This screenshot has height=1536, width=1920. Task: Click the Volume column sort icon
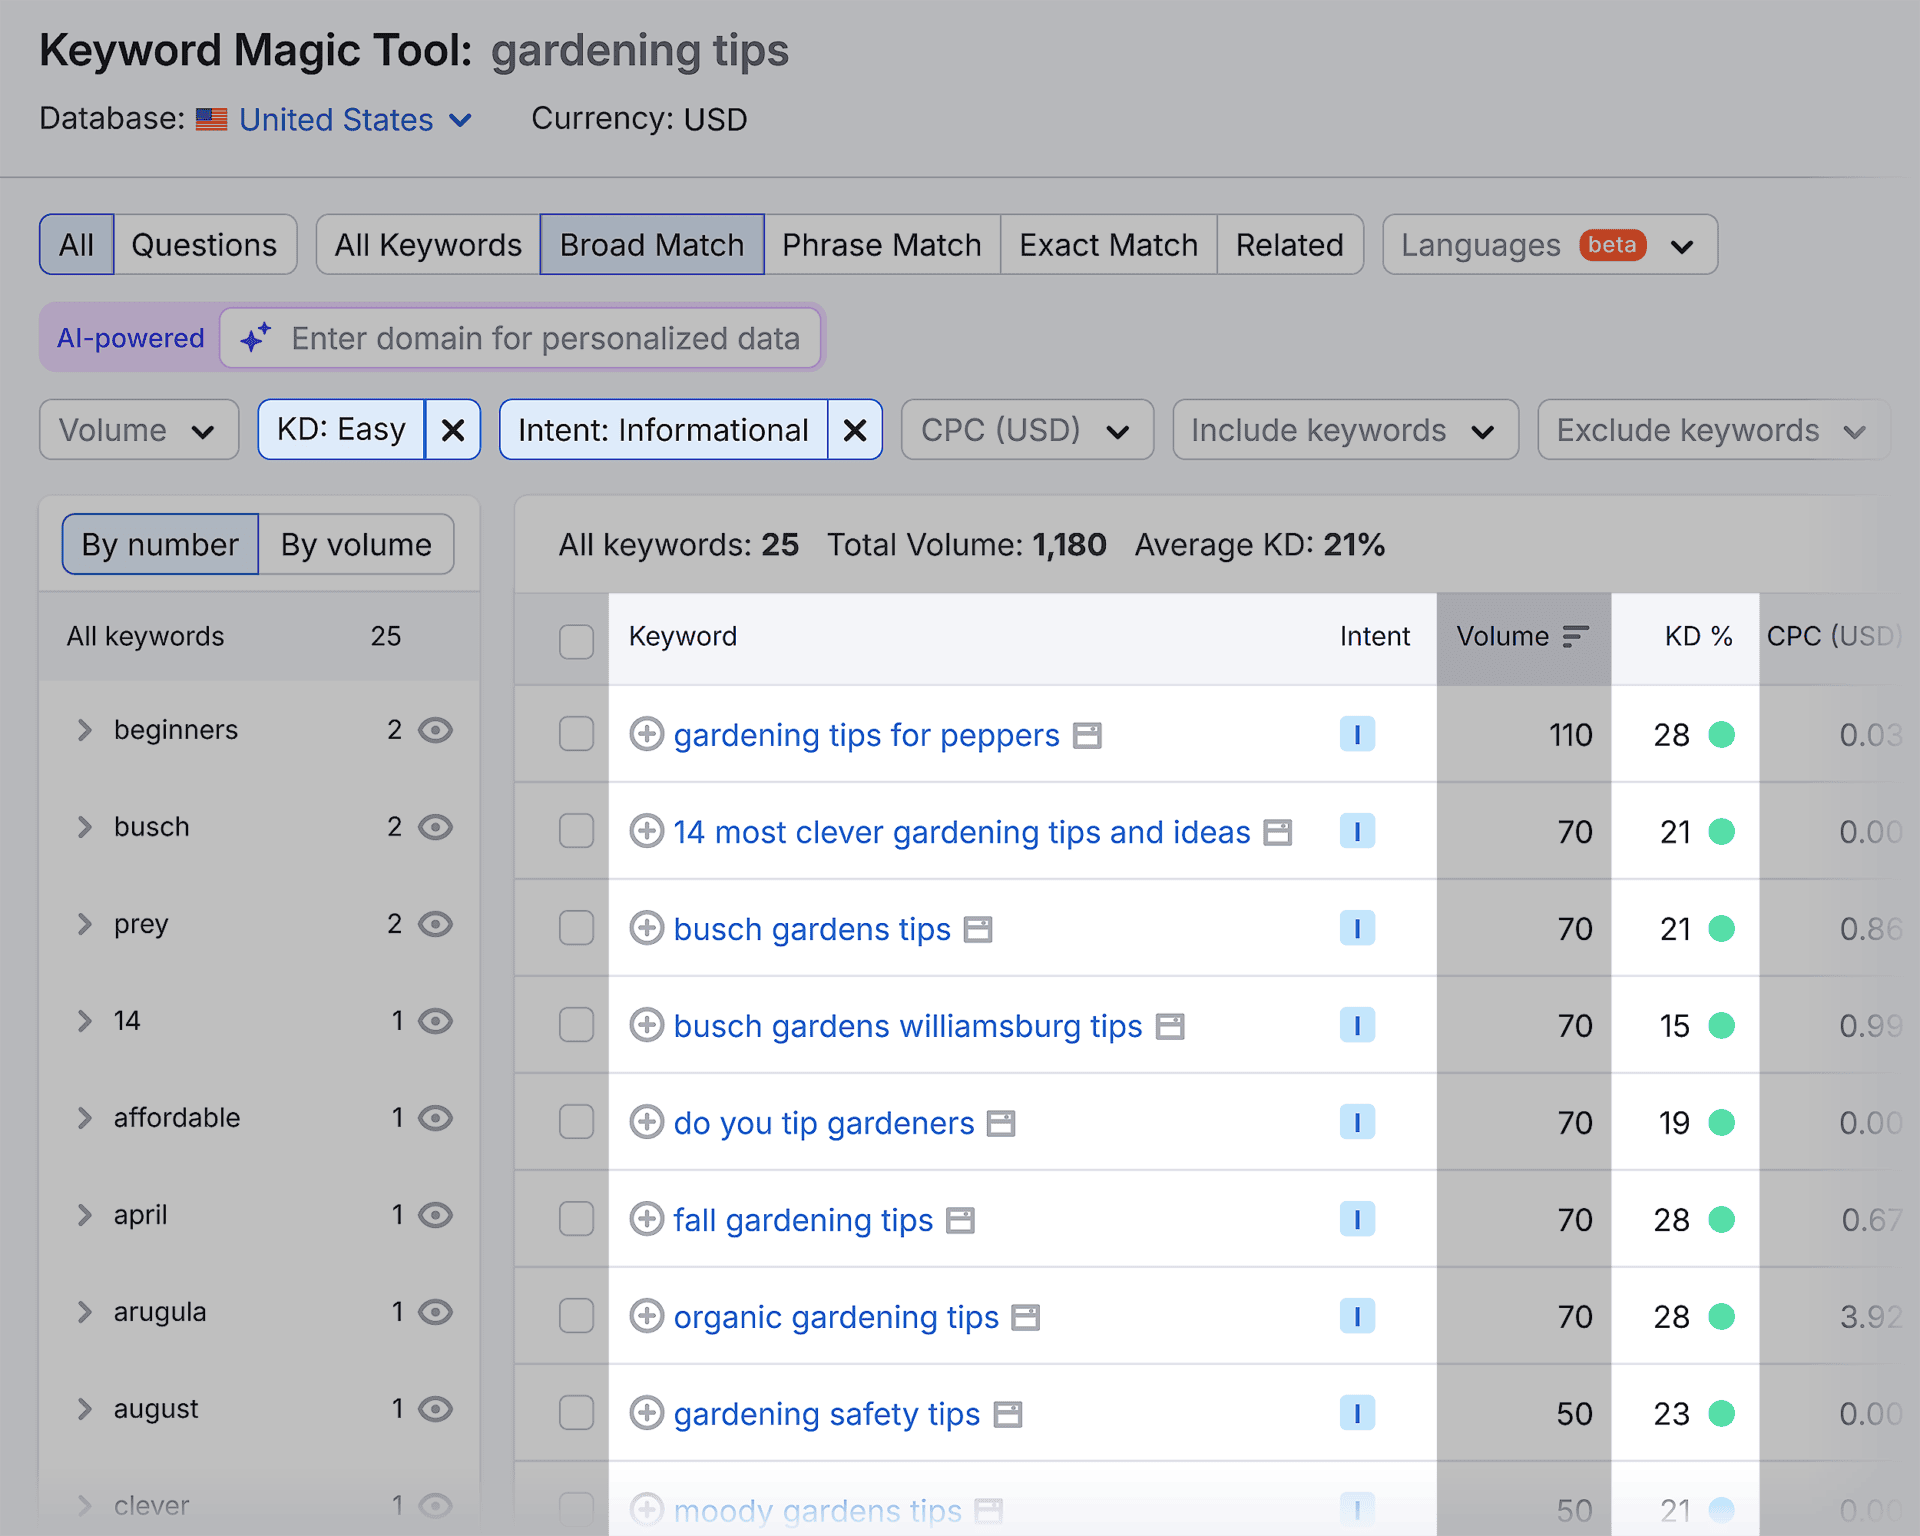point(1576,636)
